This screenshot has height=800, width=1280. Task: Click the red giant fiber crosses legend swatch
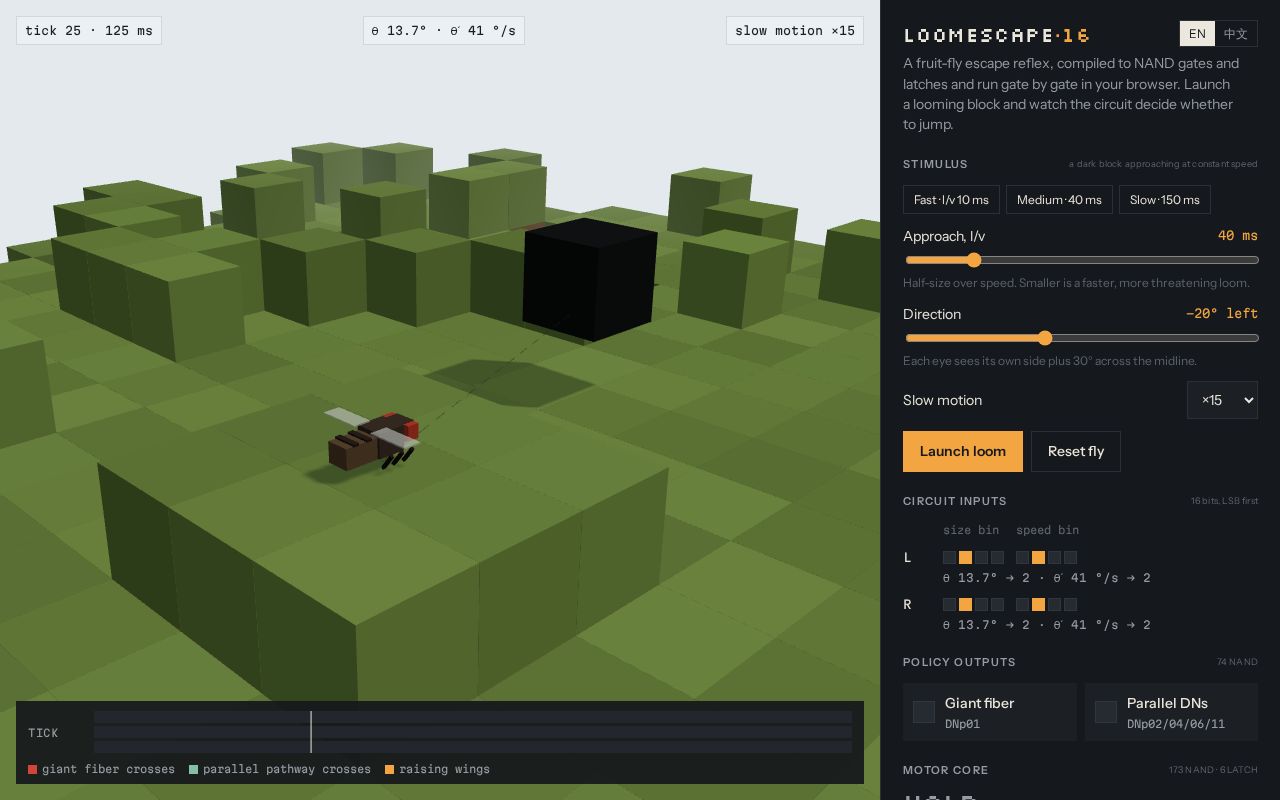pos(33,769)
